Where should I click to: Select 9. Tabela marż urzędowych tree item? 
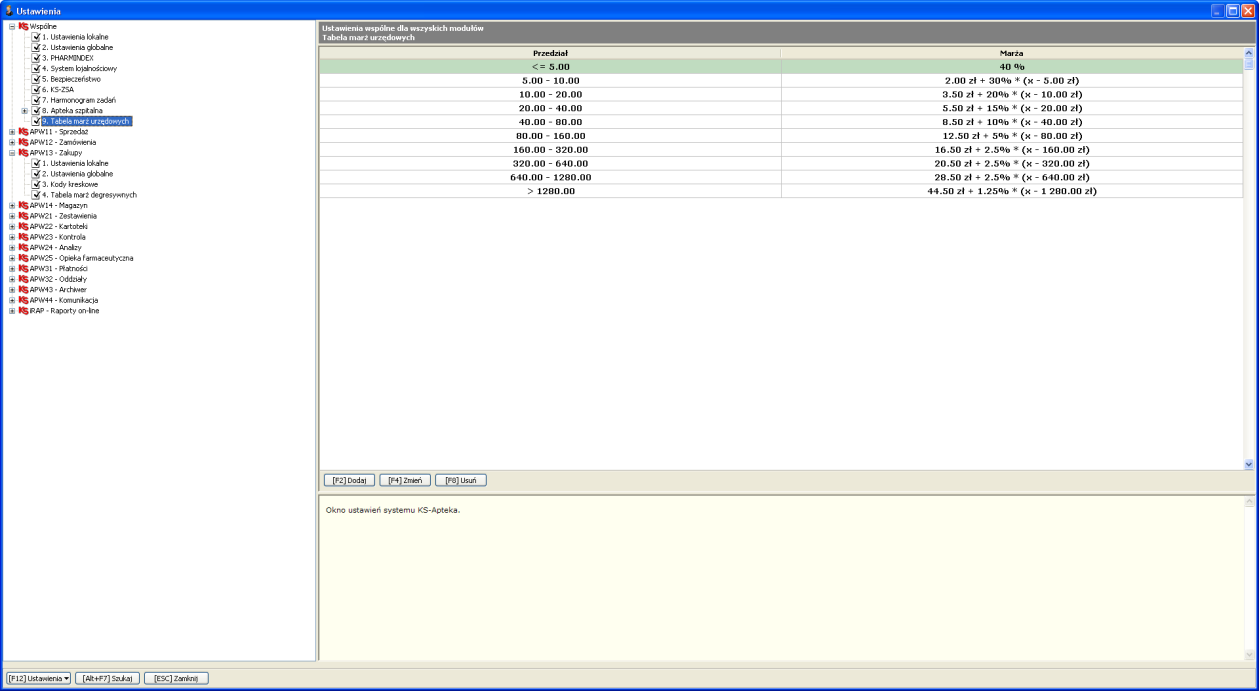87,121
